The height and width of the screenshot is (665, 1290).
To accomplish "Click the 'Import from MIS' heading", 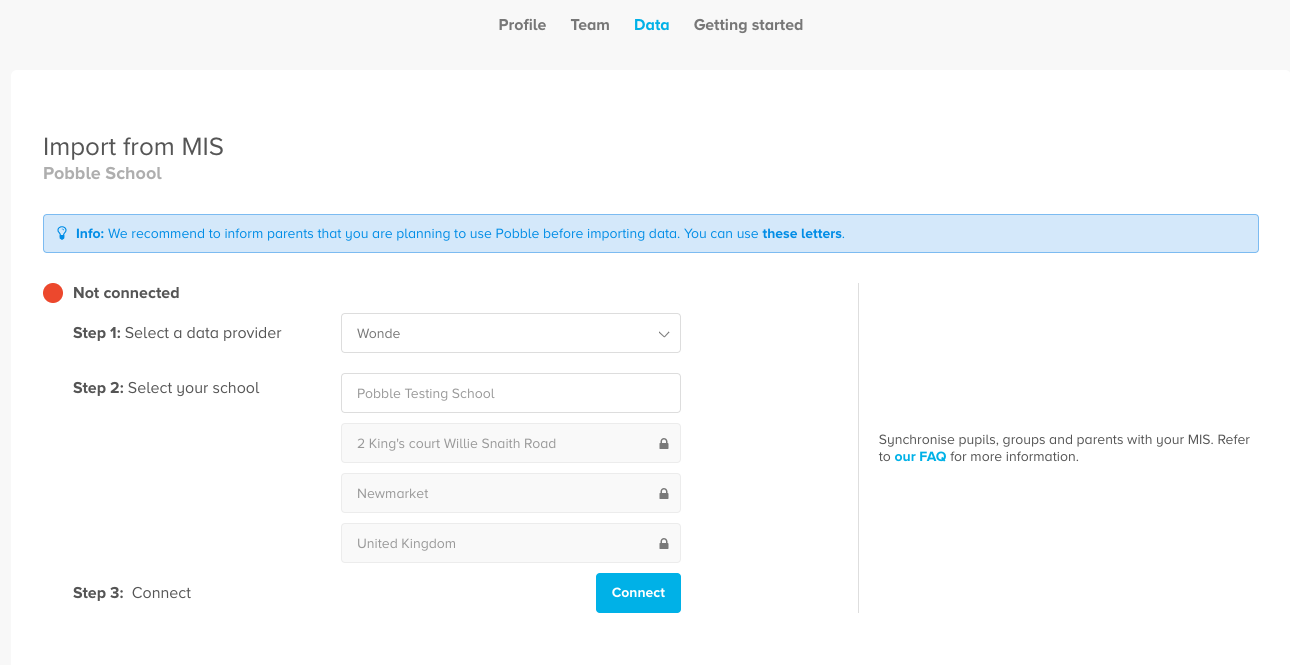I will (133, 147).
